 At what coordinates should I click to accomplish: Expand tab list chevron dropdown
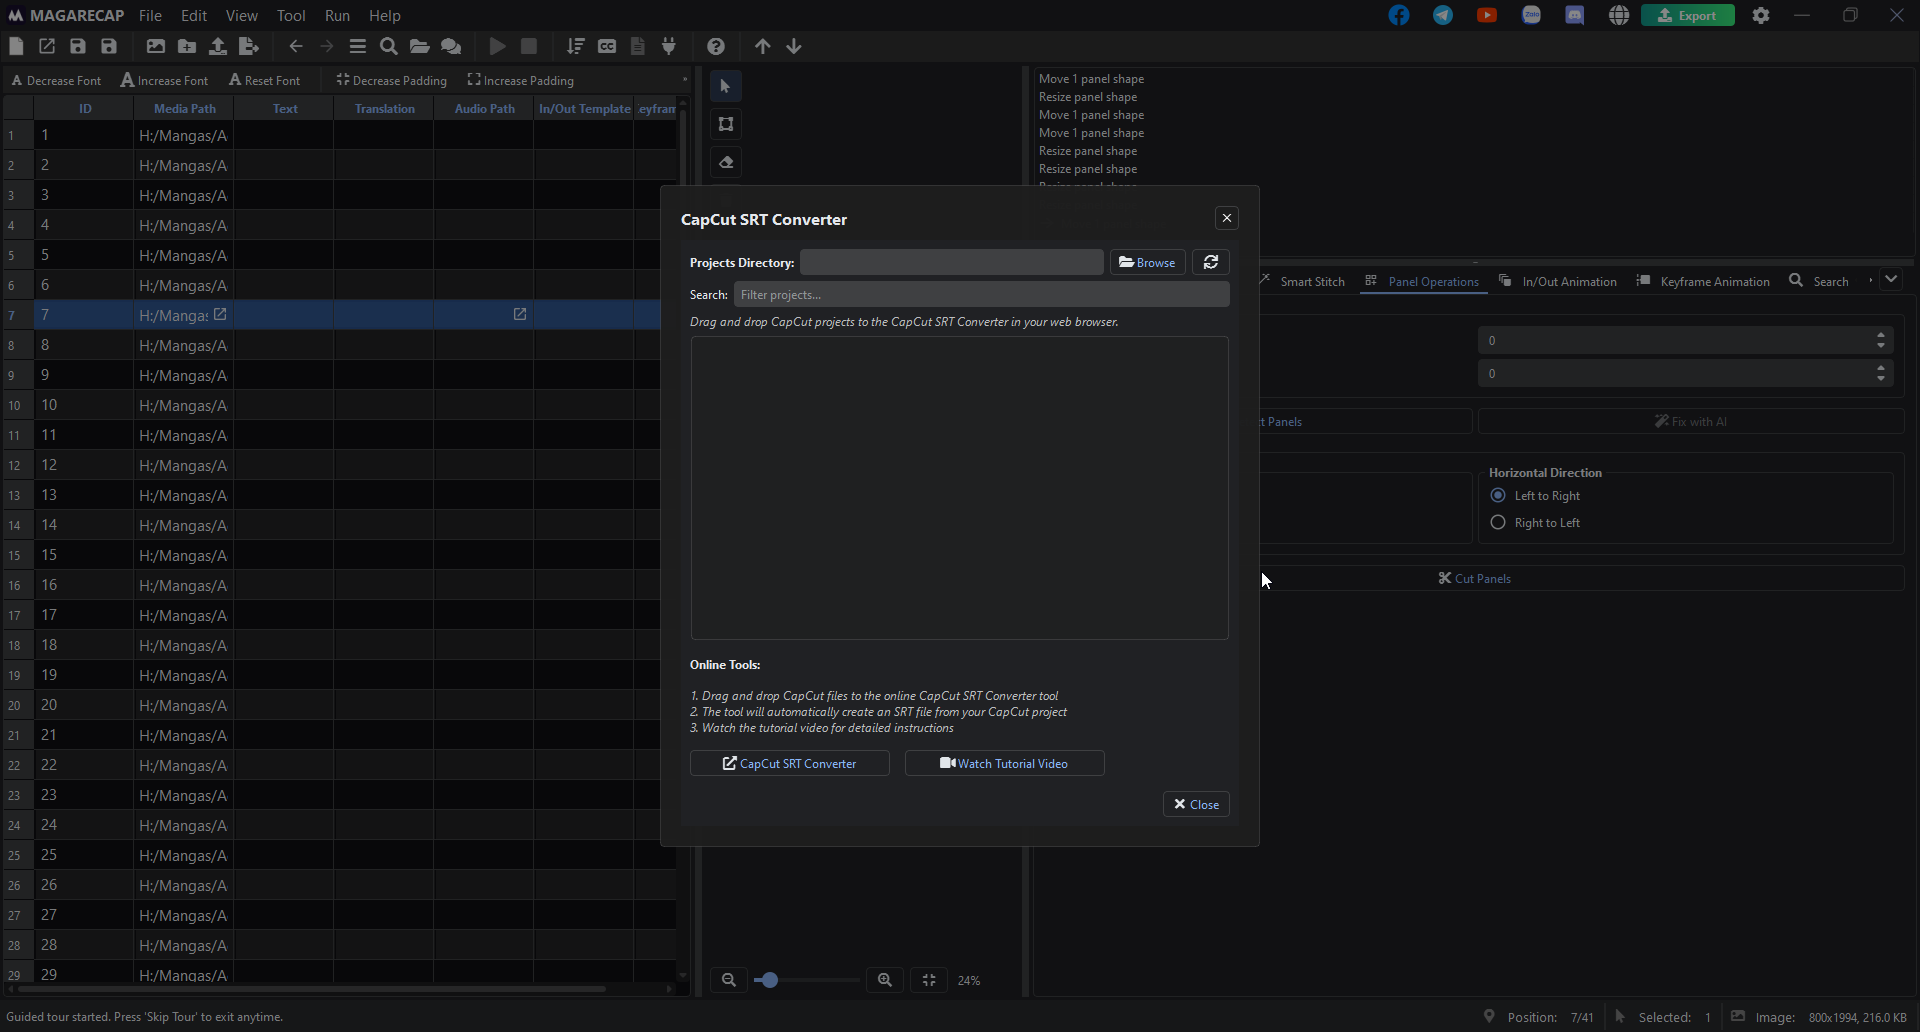point(1891,280)
